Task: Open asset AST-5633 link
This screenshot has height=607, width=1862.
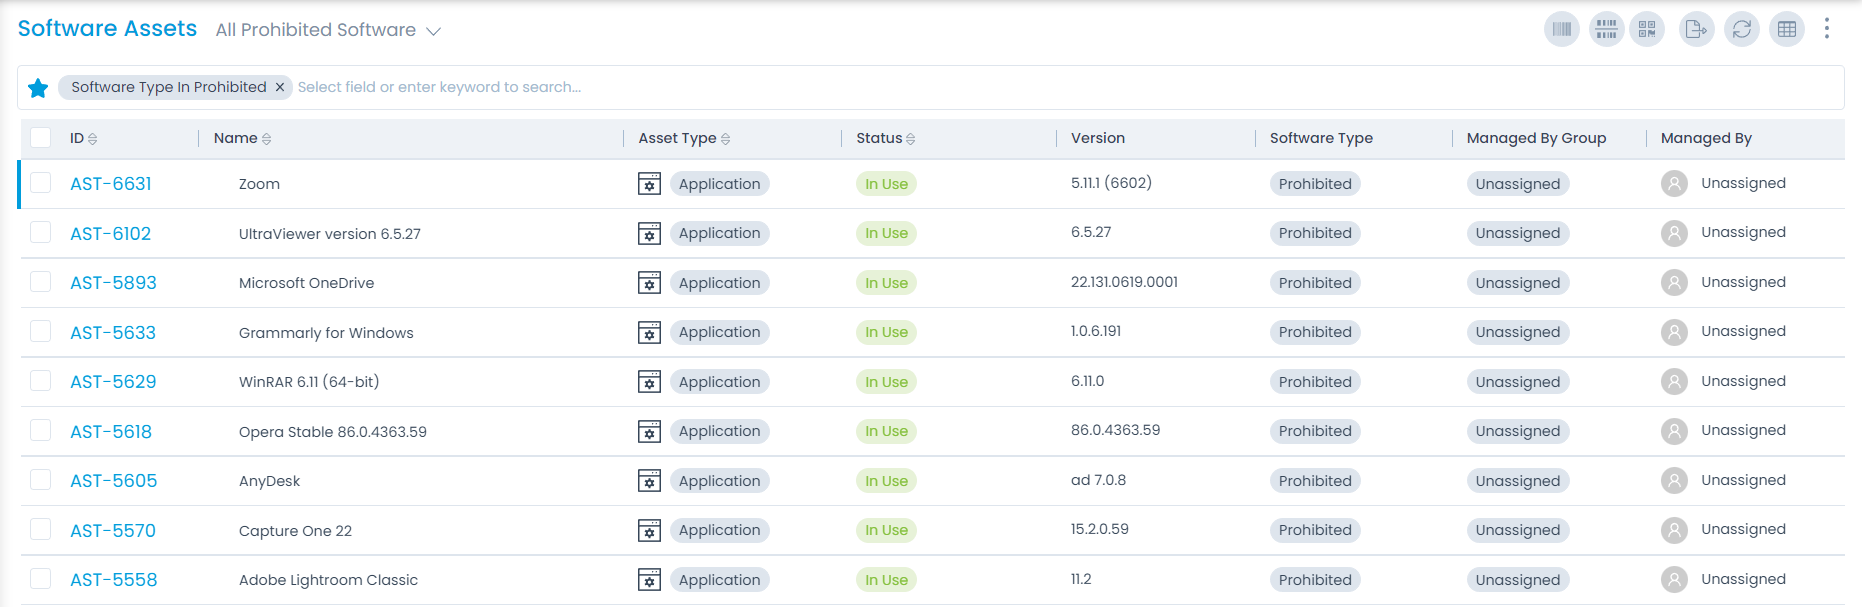Action: [113, 333]
